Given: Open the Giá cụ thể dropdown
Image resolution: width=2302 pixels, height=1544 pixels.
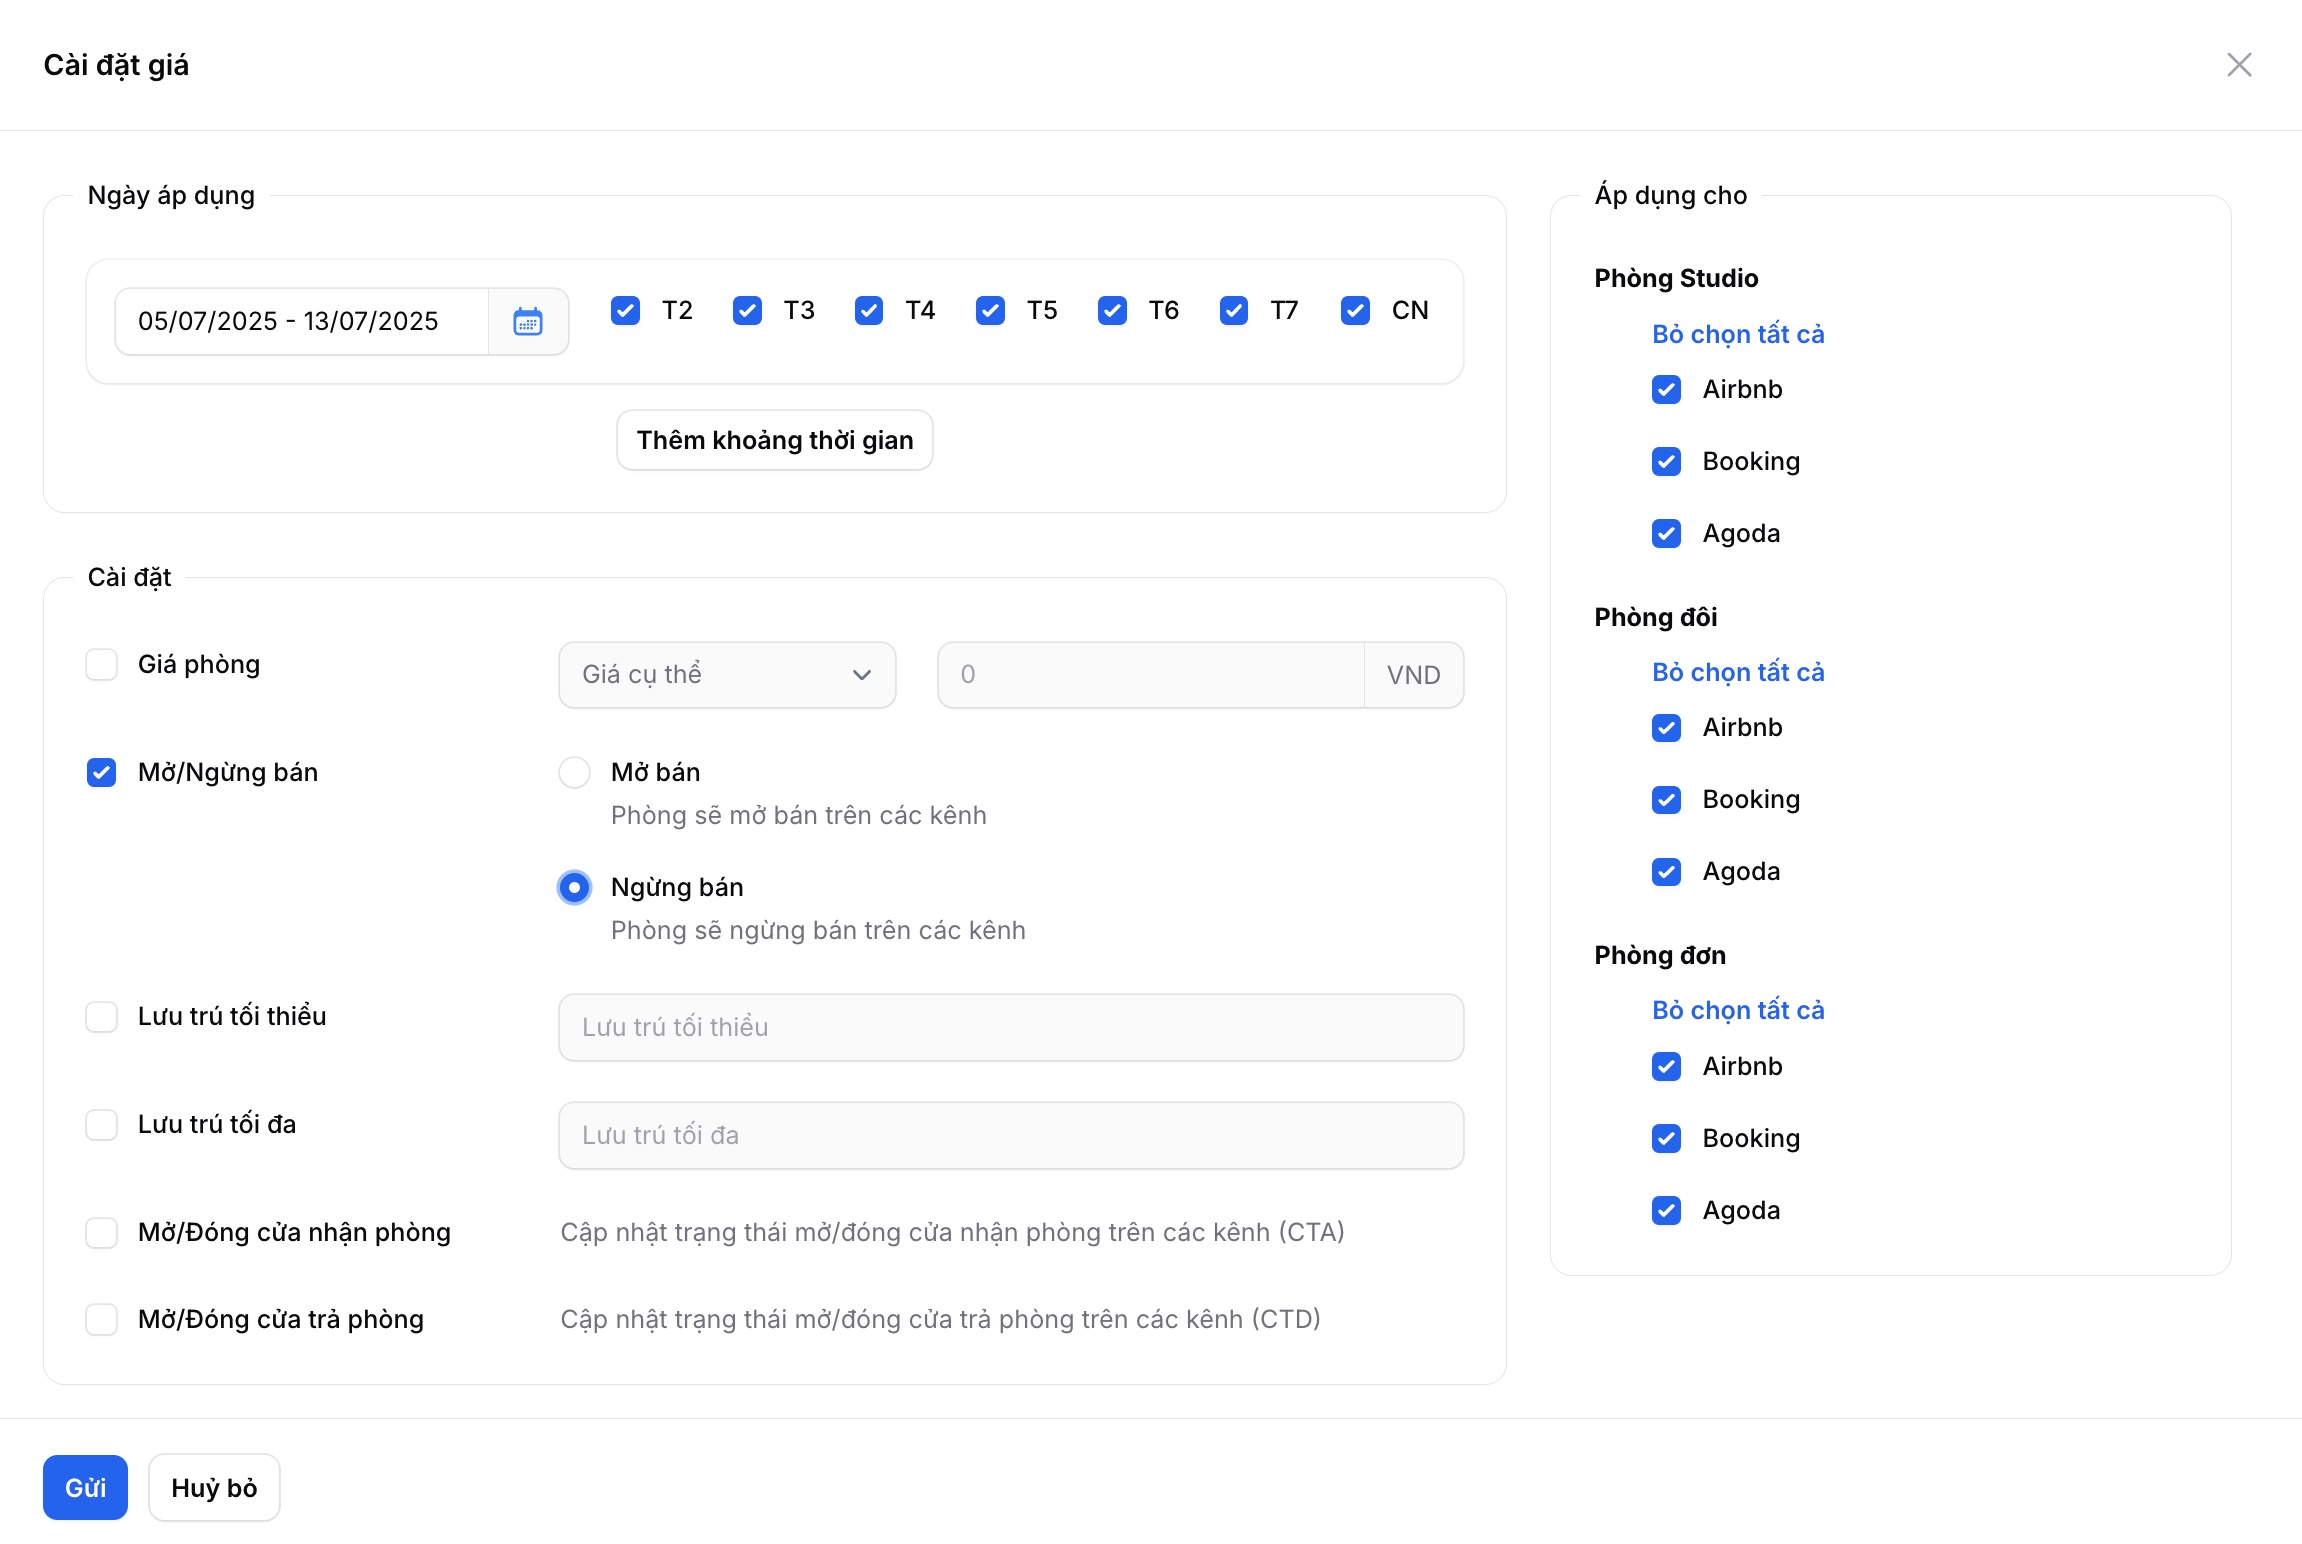Looking at the screenshot, I should pyautogui.click(x=727, y=675).
